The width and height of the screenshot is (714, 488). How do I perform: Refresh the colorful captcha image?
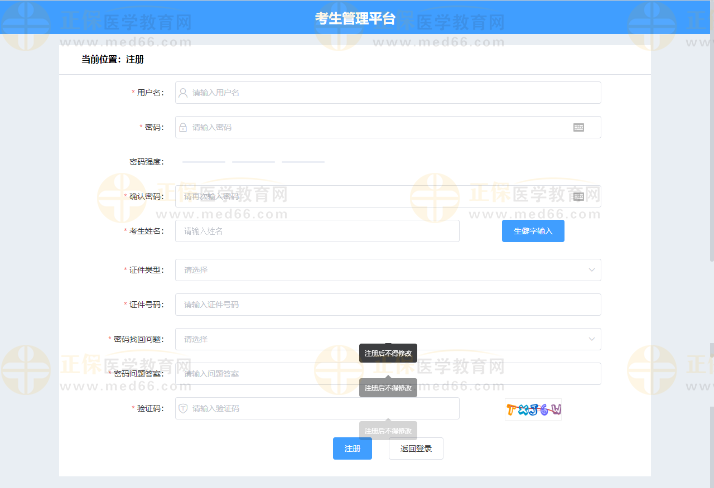coord(533,409)
